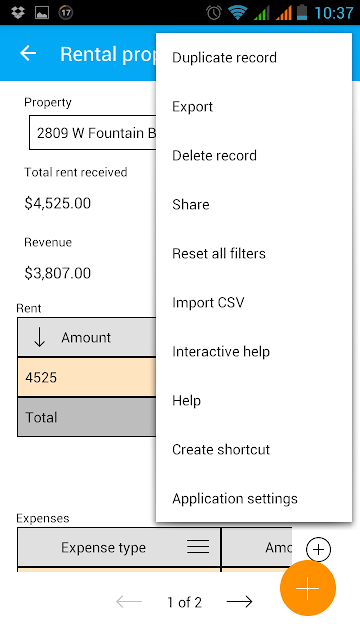Open the Expense type column menu icon
The height and width of the screenshot is (640, 360).
click(198, 547)
